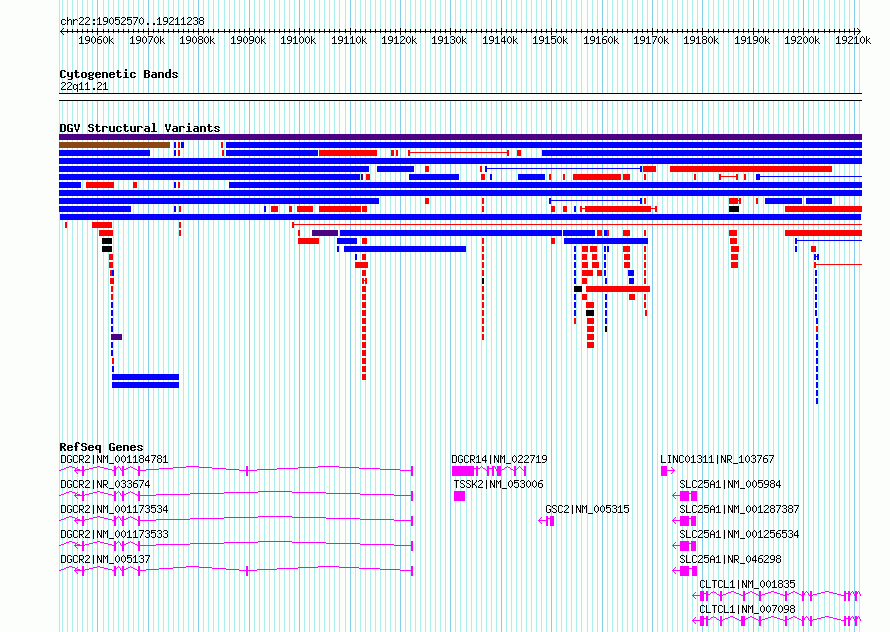
Task: Click the 19170k ruler label
Action: (x=651, y=40)
